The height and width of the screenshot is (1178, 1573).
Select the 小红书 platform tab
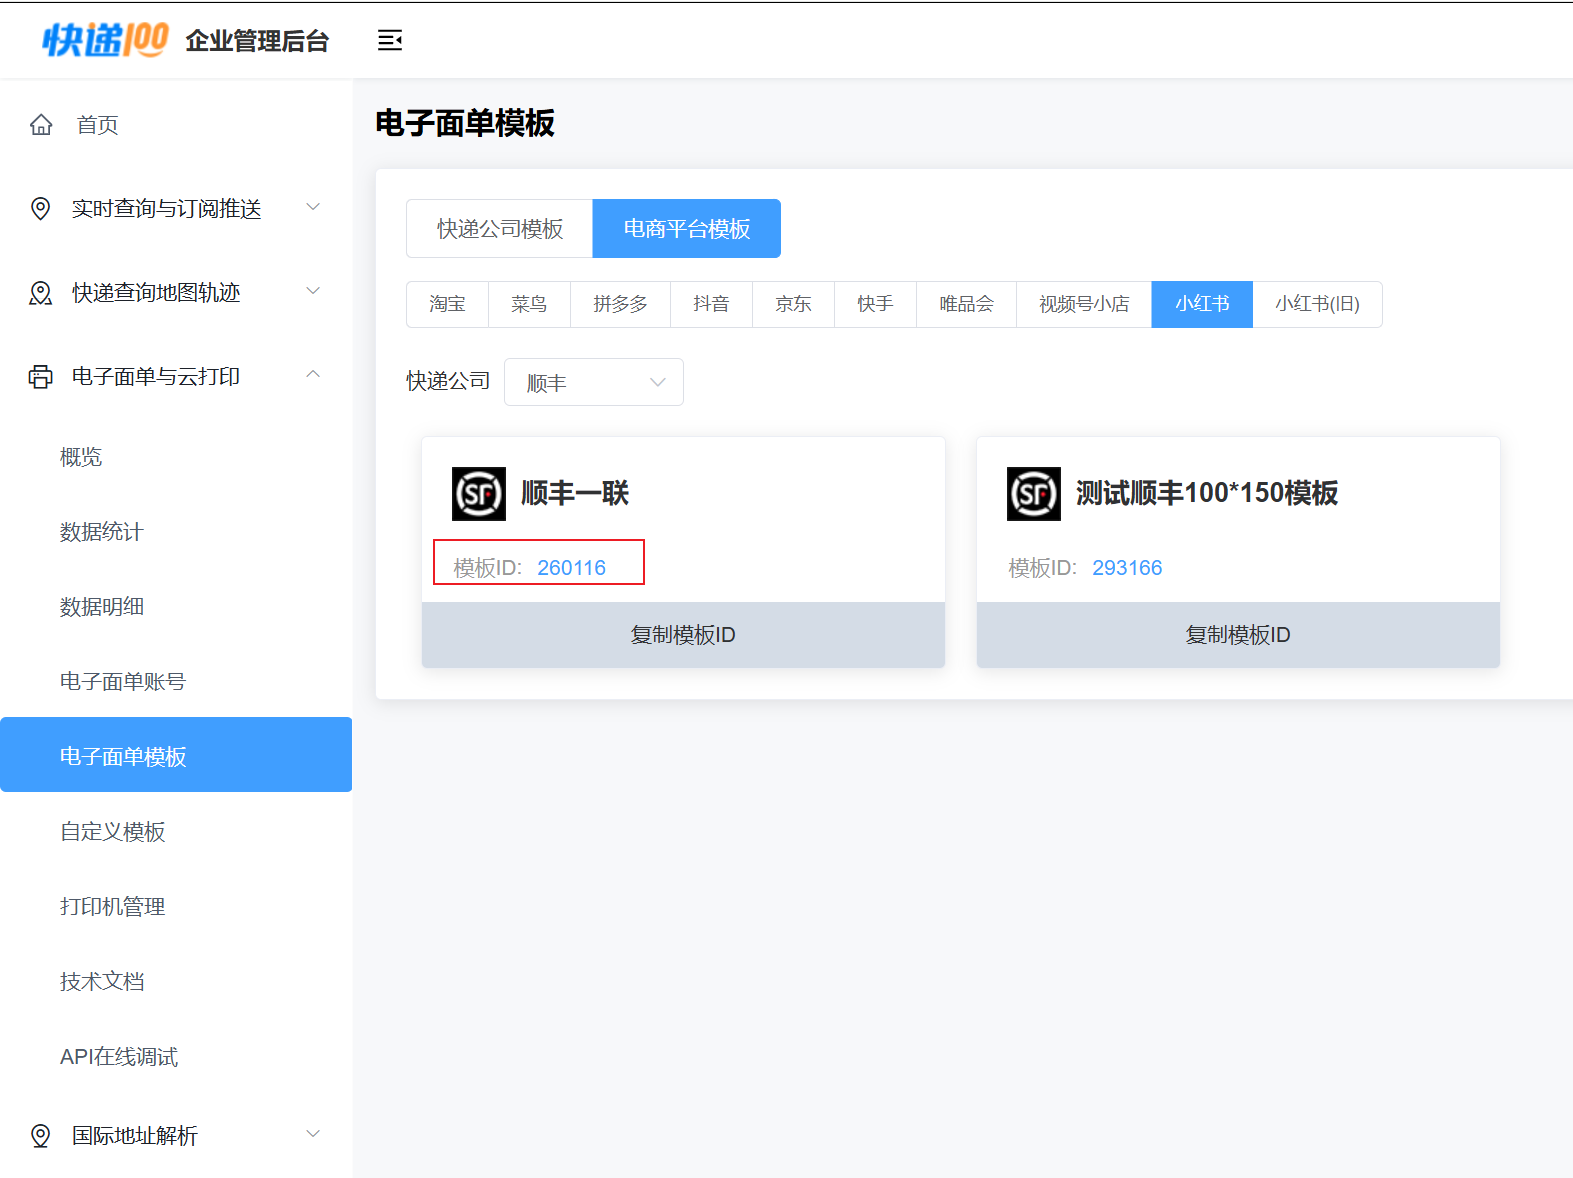pos(1202,304)
